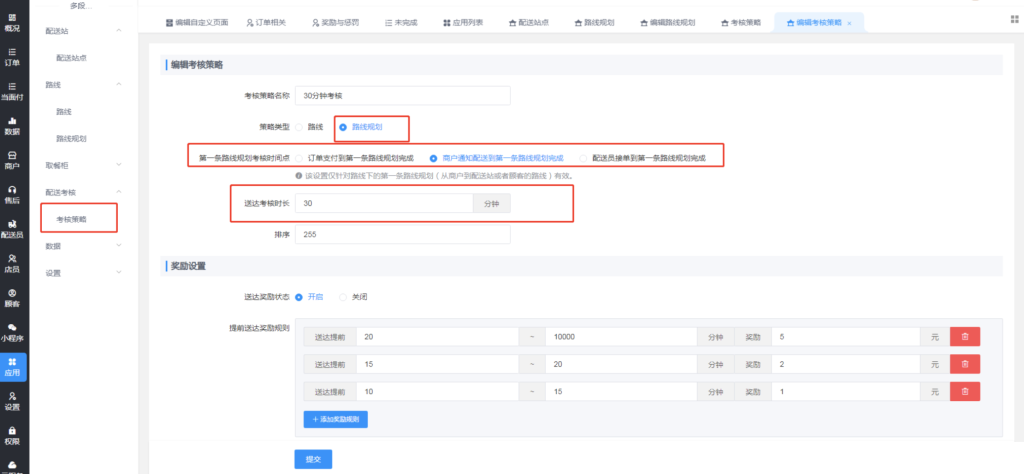Click the 添加奖励规则 button
The width and height of the screenshot is (1024, 474).
(336, 420)
